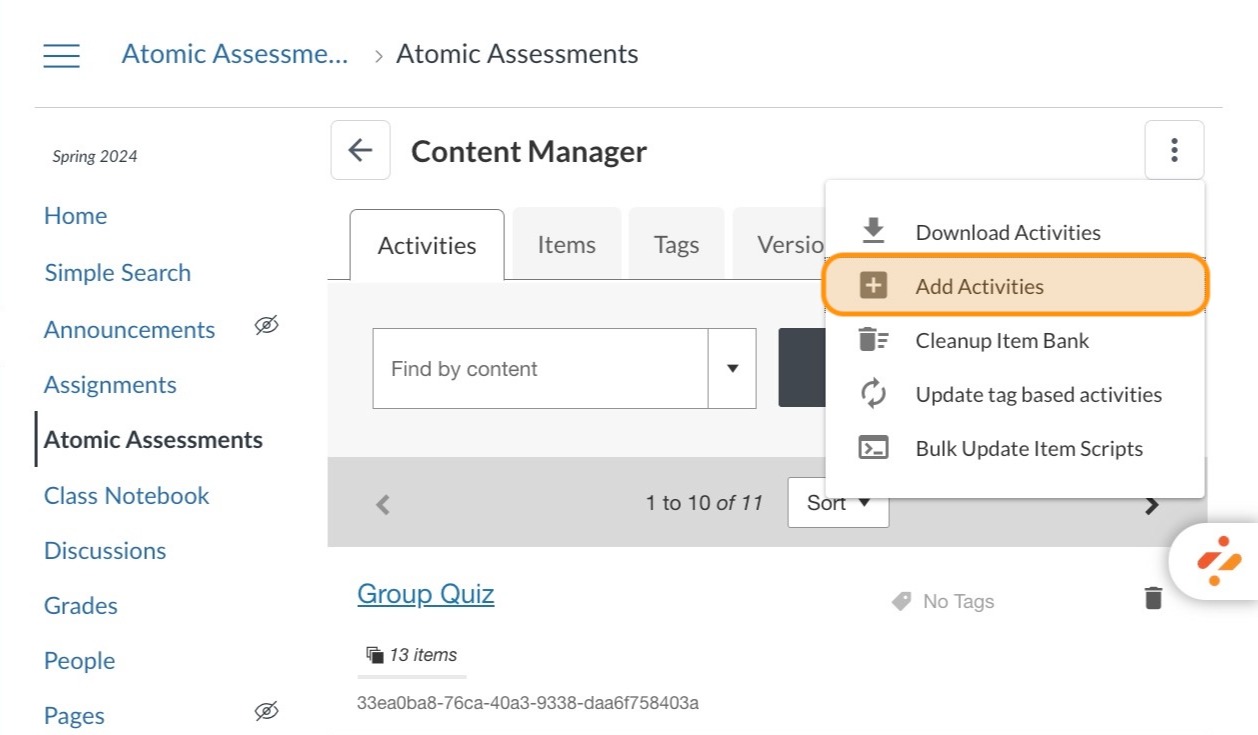Open Class Notebook link

127,496
